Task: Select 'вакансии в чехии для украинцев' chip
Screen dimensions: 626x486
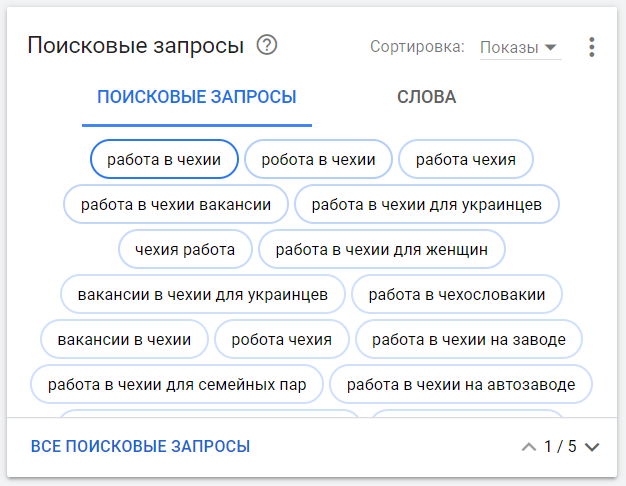Action: (202, 295)
